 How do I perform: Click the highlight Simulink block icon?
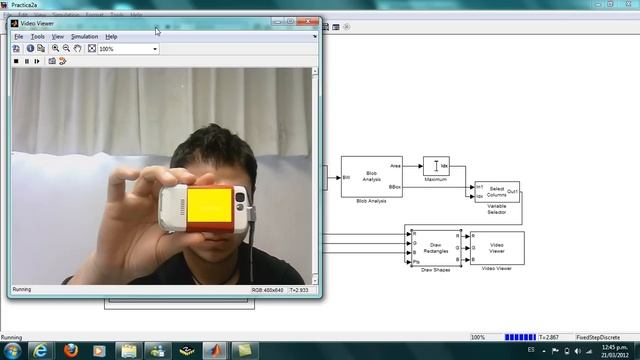pyautogui.click(x=62, y=61)
